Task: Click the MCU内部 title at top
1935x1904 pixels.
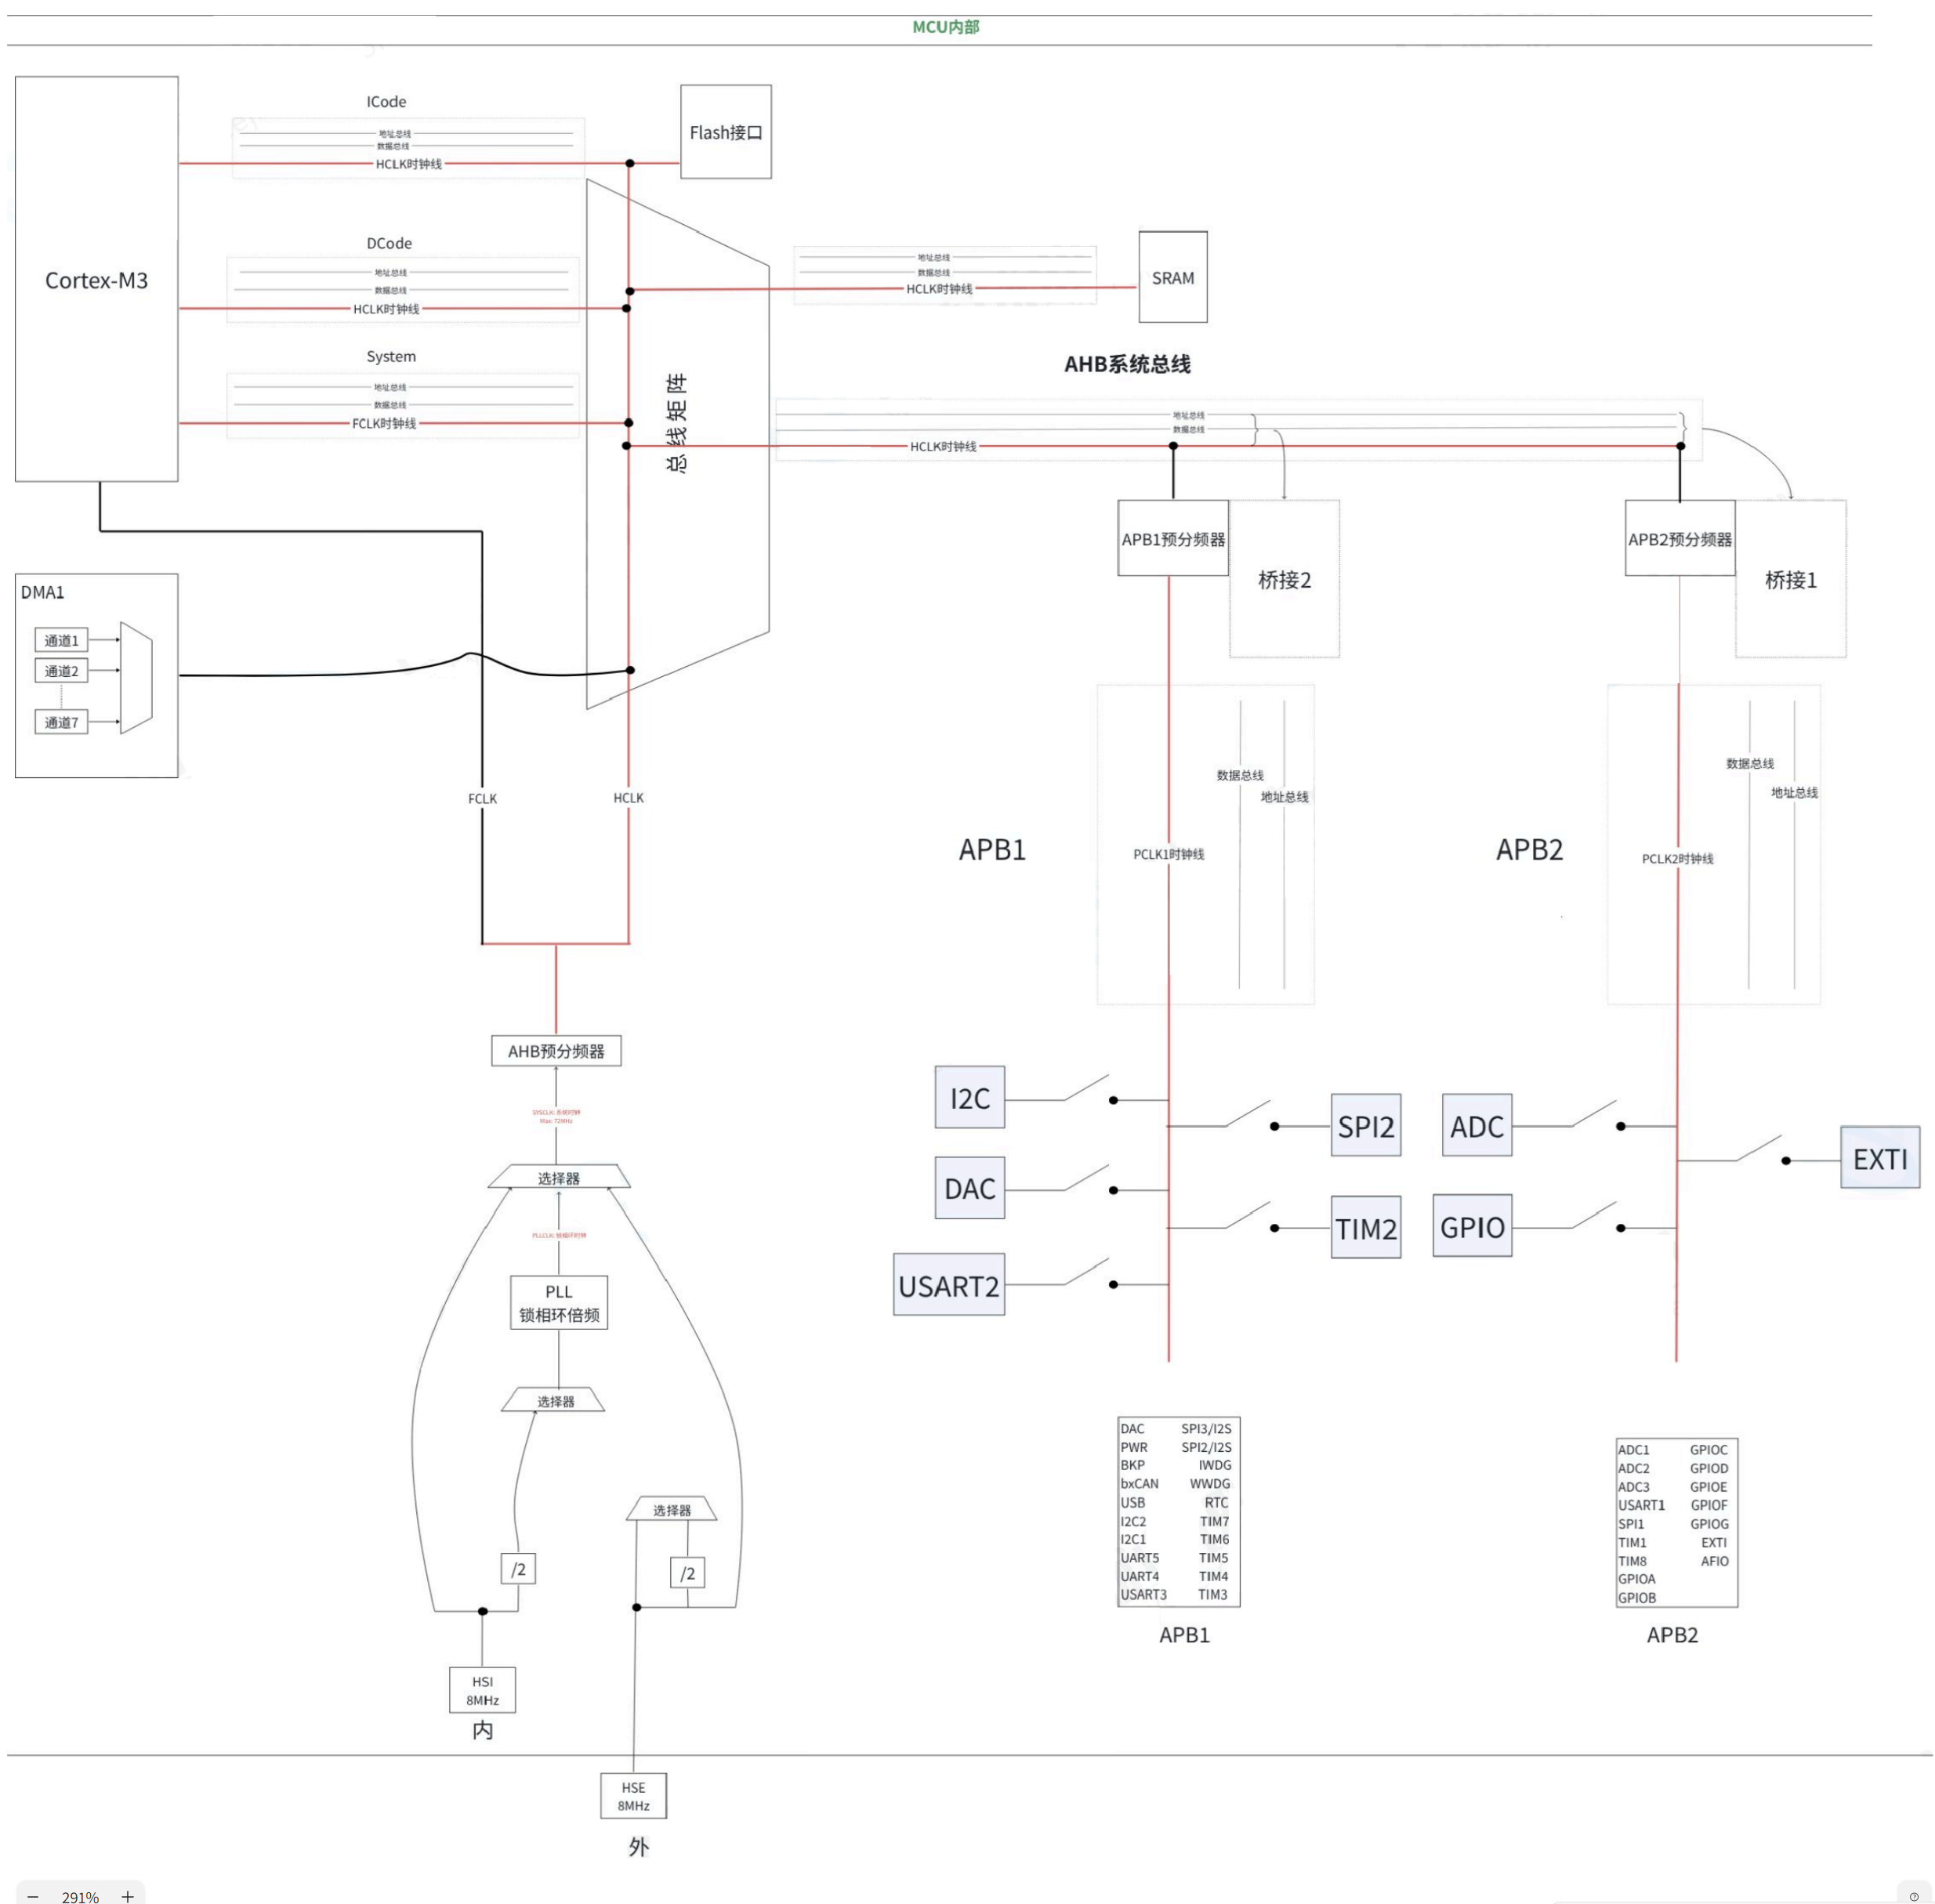Action: [x=945, y=27]
